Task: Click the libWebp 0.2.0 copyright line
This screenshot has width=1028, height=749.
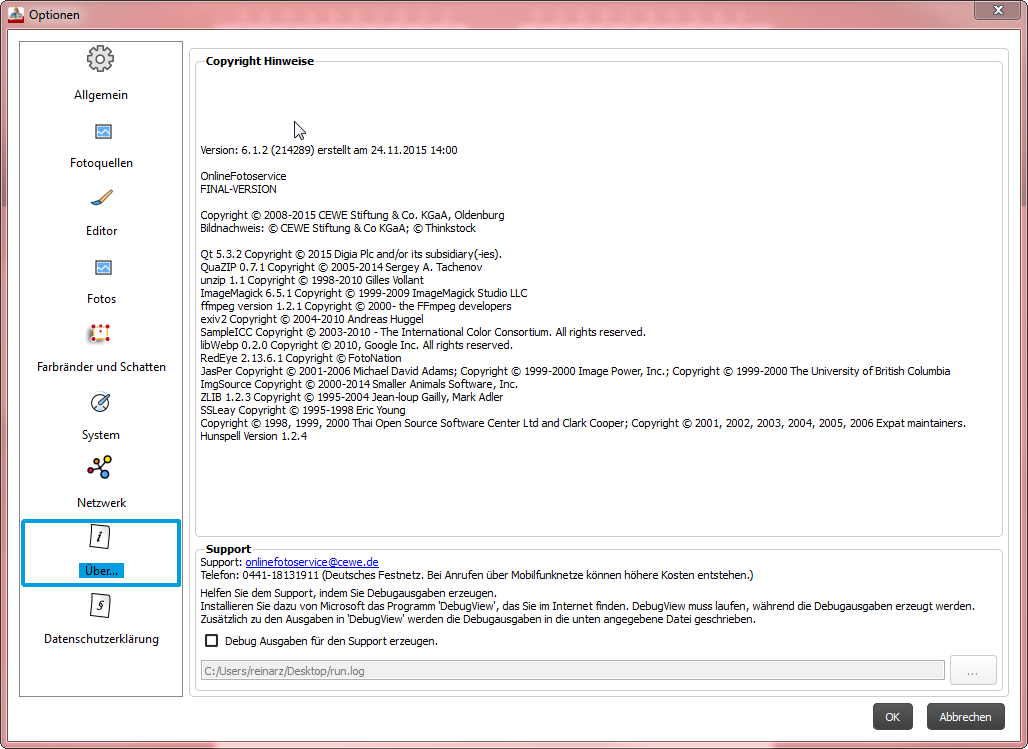Action: (x=357, y=345)
